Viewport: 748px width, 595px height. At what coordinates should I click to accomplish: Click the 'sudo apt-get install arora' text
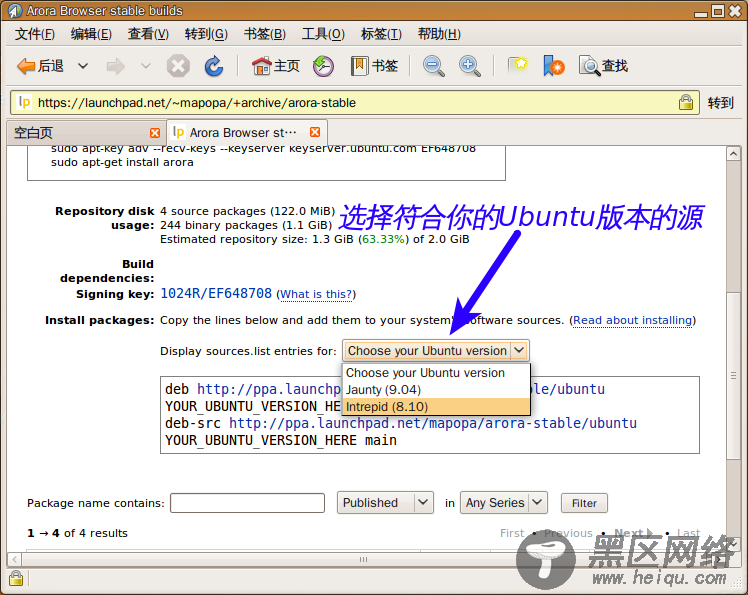[122, 162]
